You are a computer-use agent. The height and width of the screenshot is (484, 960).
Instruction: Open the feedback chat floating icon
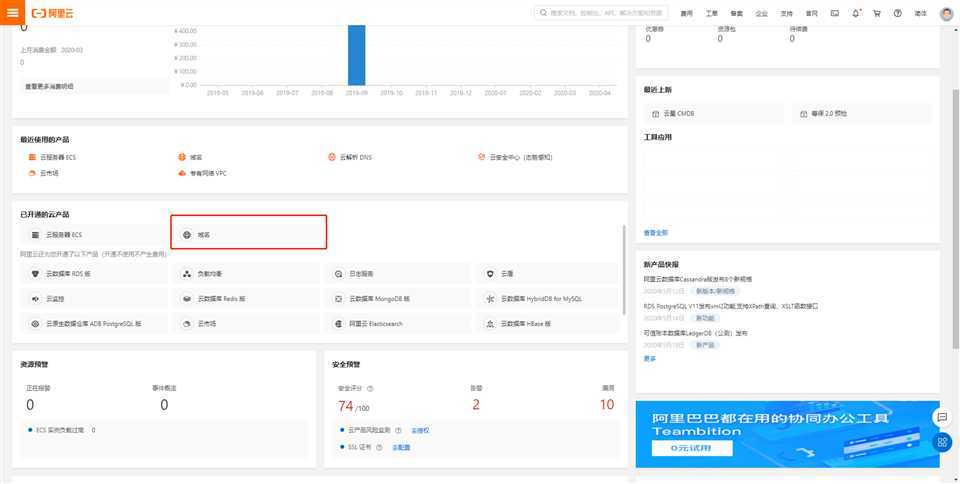pos(943,418)
